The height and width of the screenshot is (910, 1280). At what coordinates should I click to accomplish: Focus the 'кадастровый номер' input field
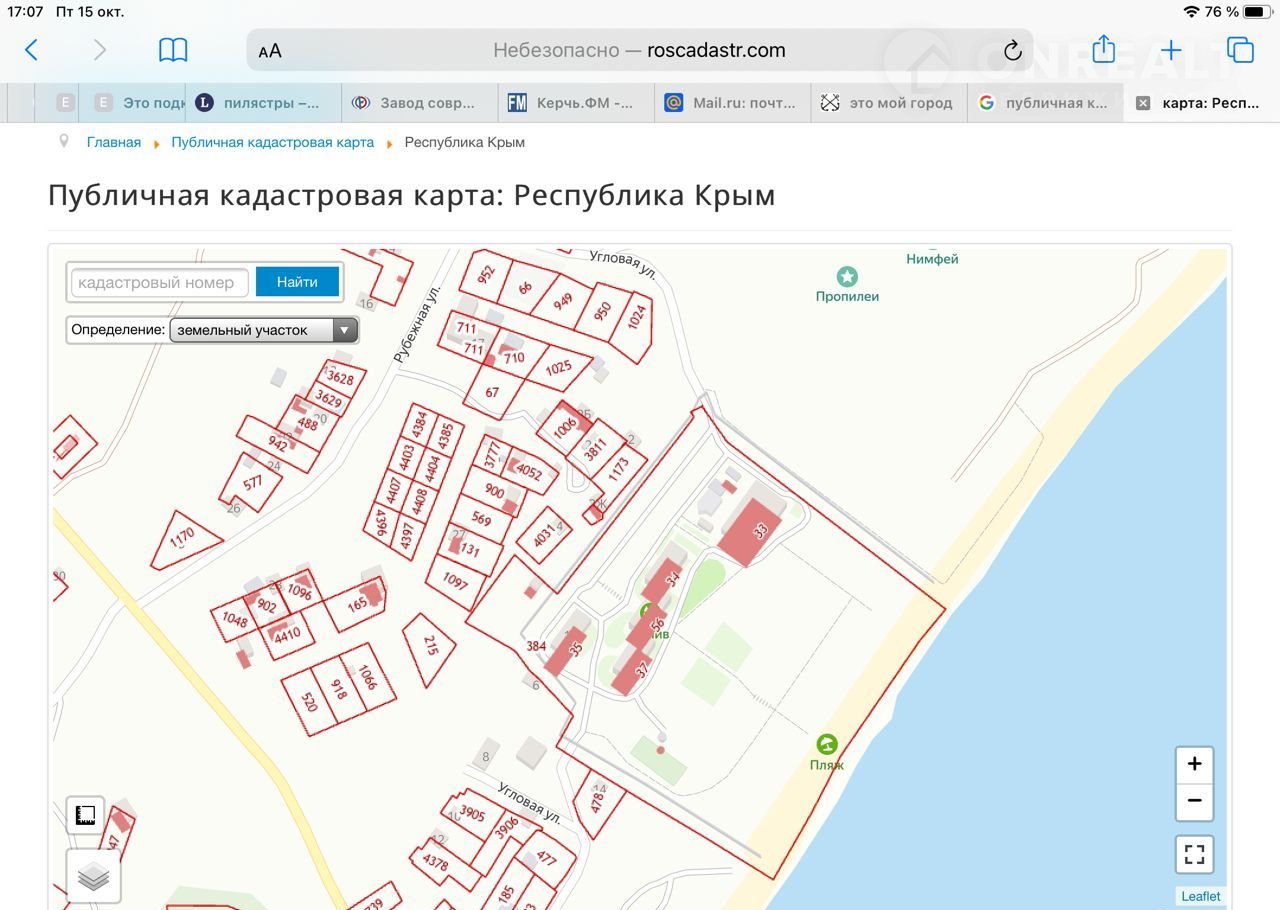159,282
